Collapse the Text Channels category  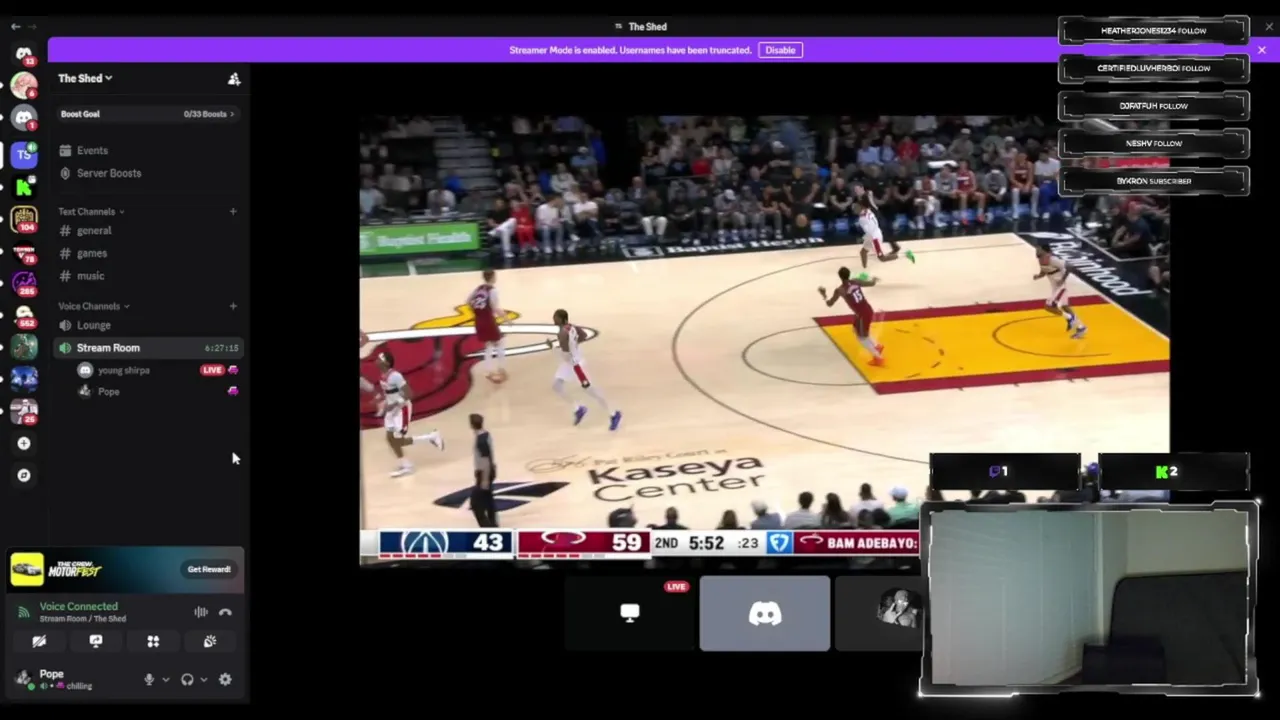click(x=91, y=212)
